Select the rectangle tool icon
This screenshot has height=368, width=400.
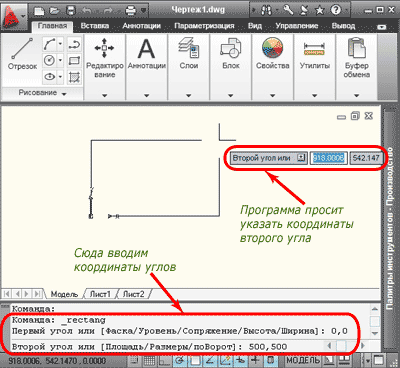(x=74, y=61)
